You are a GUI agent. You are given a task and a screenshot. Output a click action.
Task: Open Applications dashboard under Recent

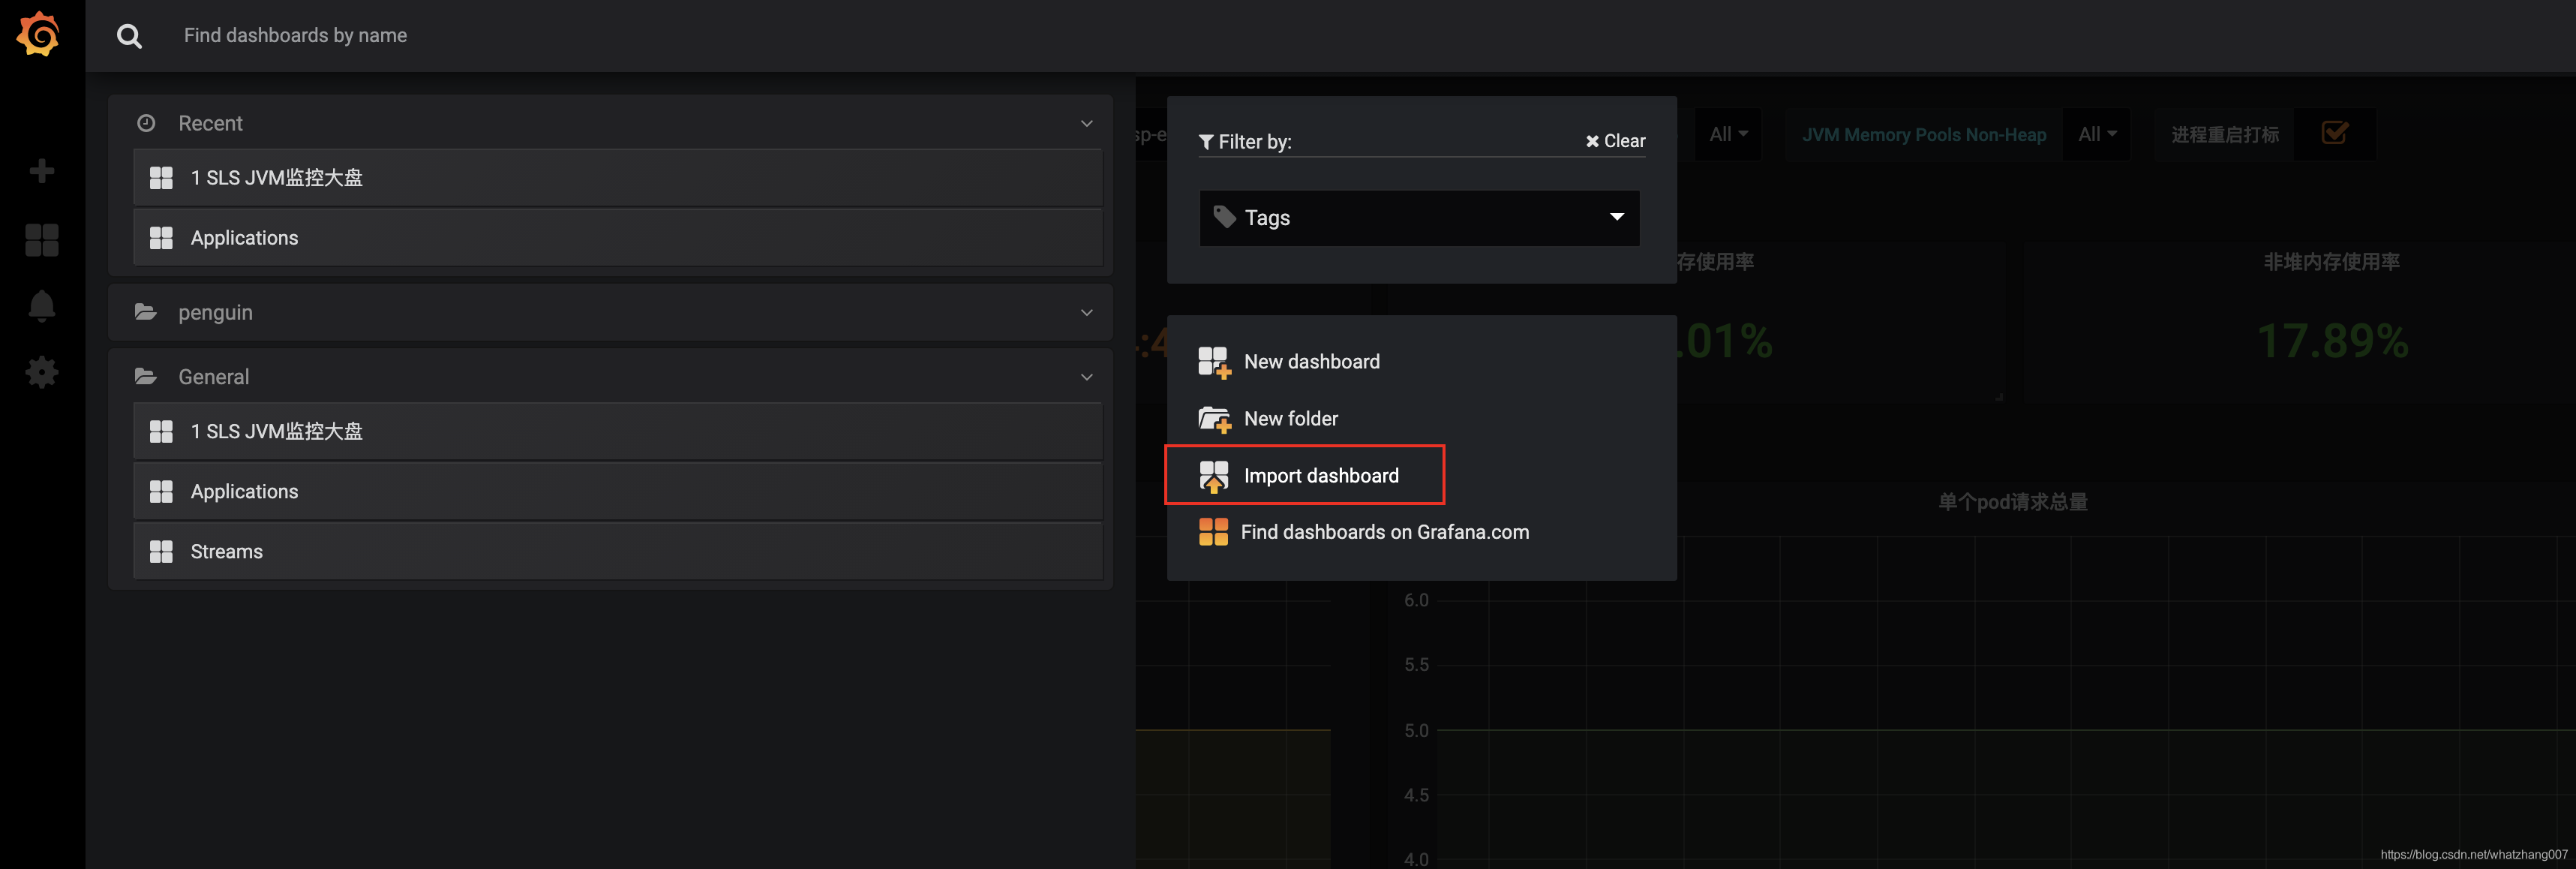click(x=244, y=238)
